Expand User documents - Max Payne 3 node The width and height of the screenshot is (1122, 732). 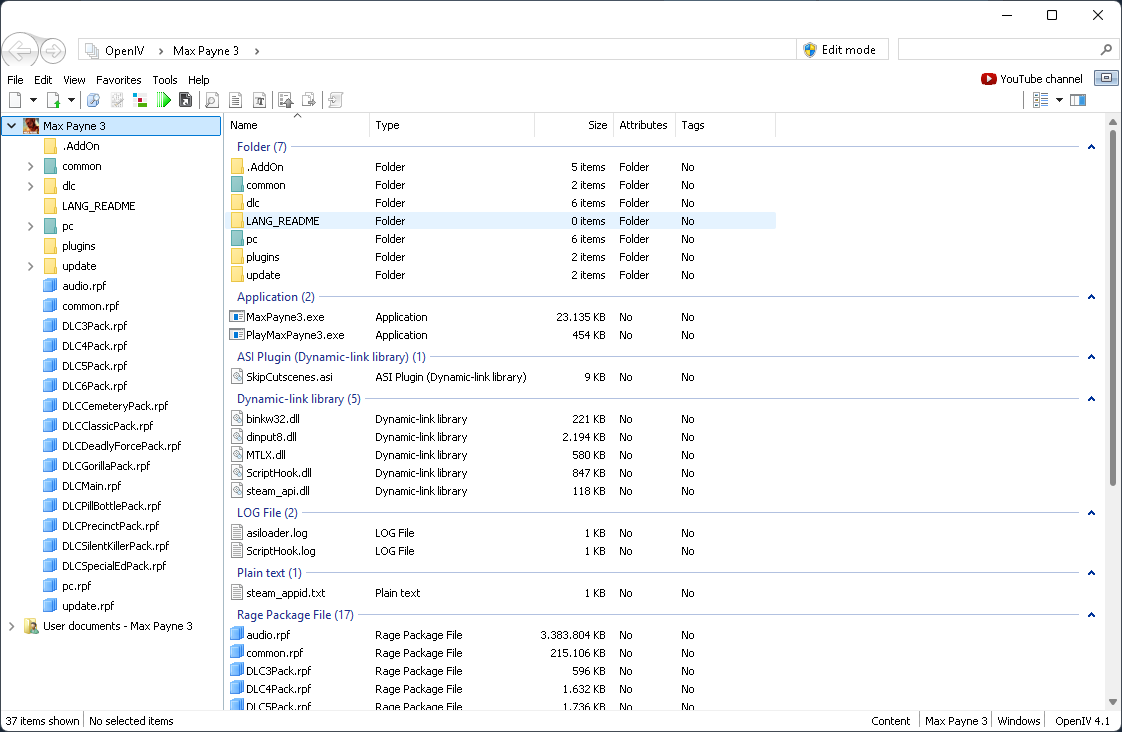tap(11, 626)
